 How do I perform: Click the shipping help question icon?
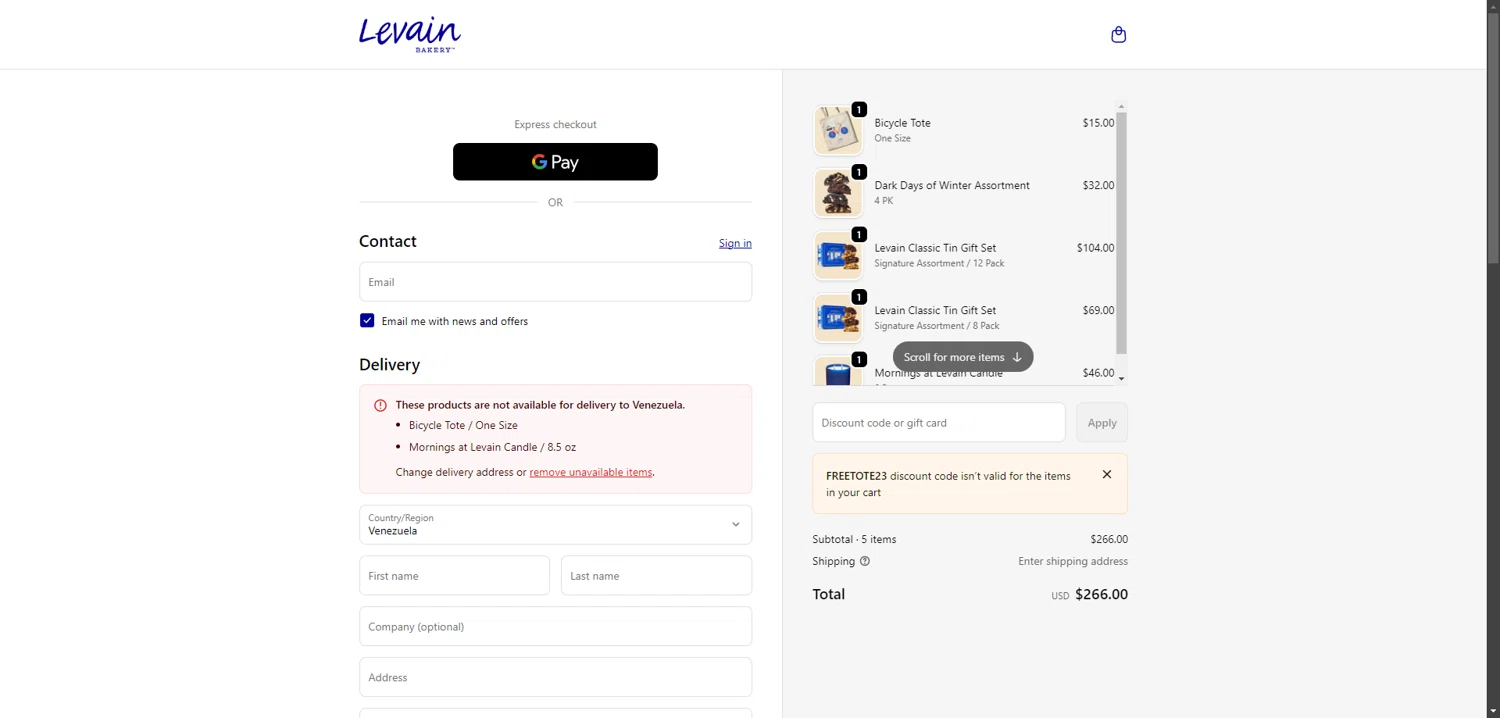click(865, 561)
